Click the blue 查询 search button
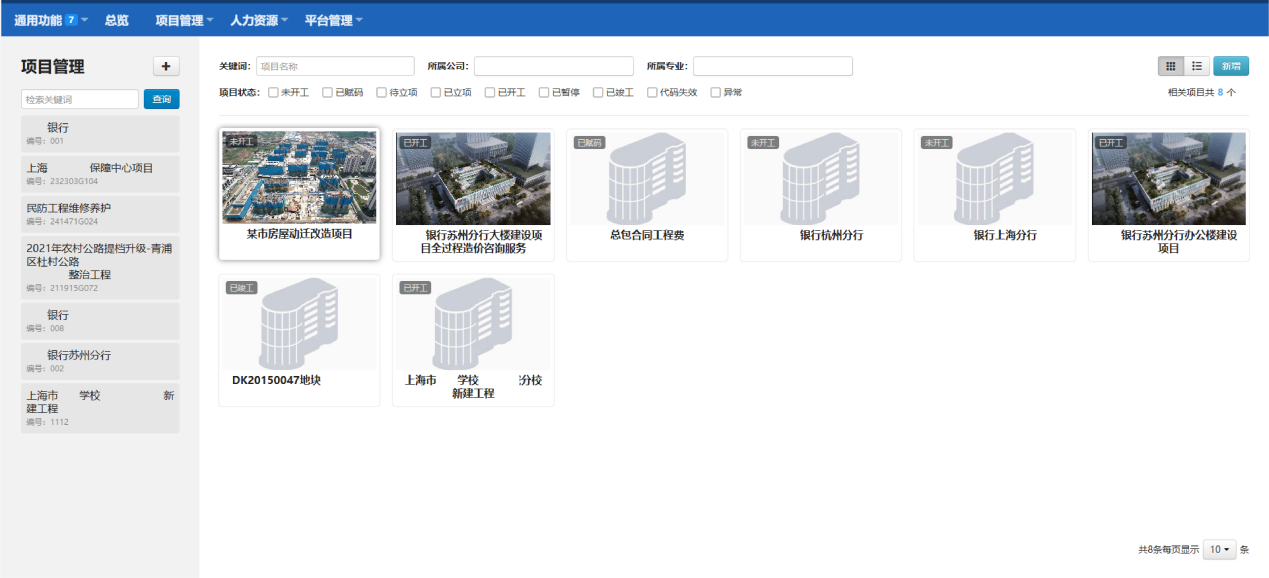 tap(161, 99)
